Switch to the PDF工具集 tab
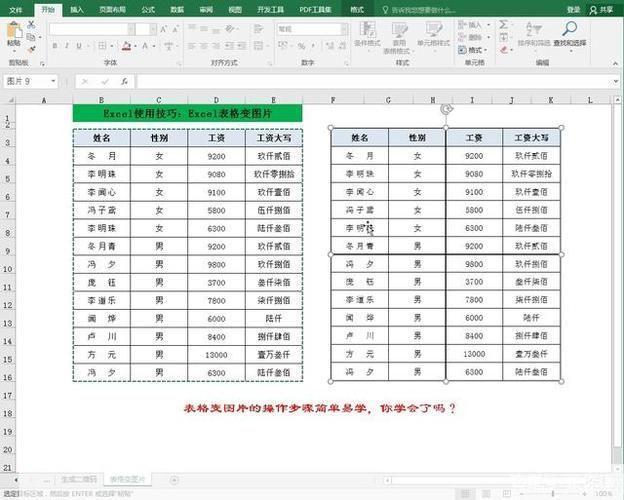This screenshot has width=624, height=500. click(x=316, y=10)
